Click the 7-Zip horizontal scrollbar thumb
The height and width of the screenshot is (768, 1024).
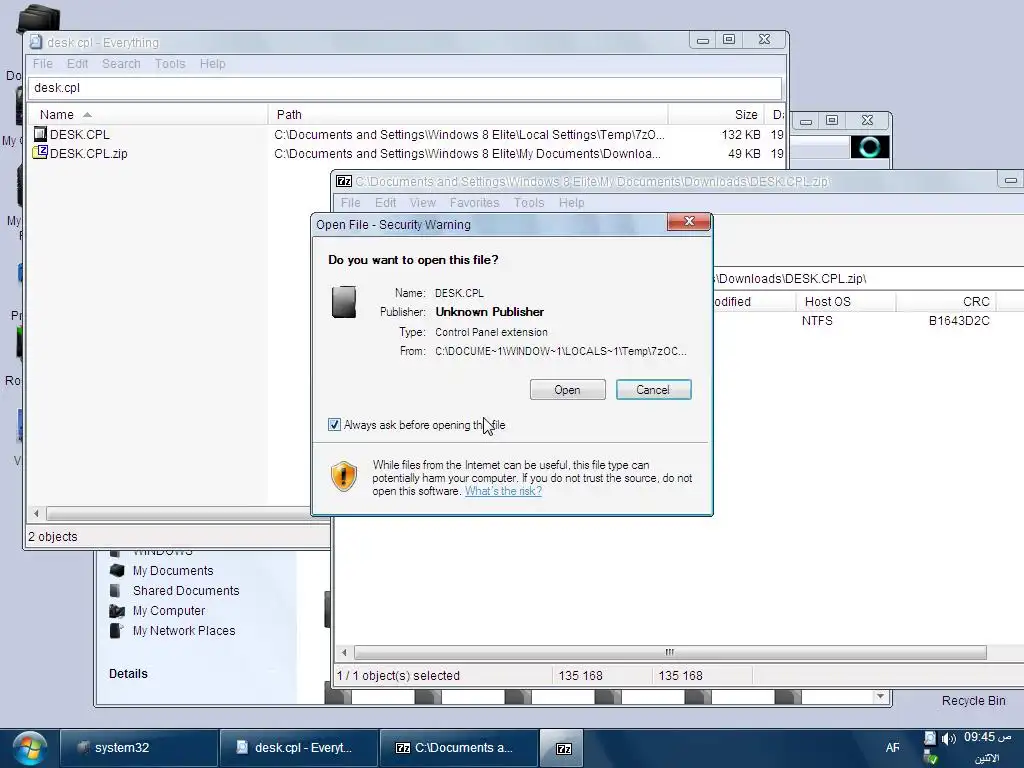[x=670, y=652]
